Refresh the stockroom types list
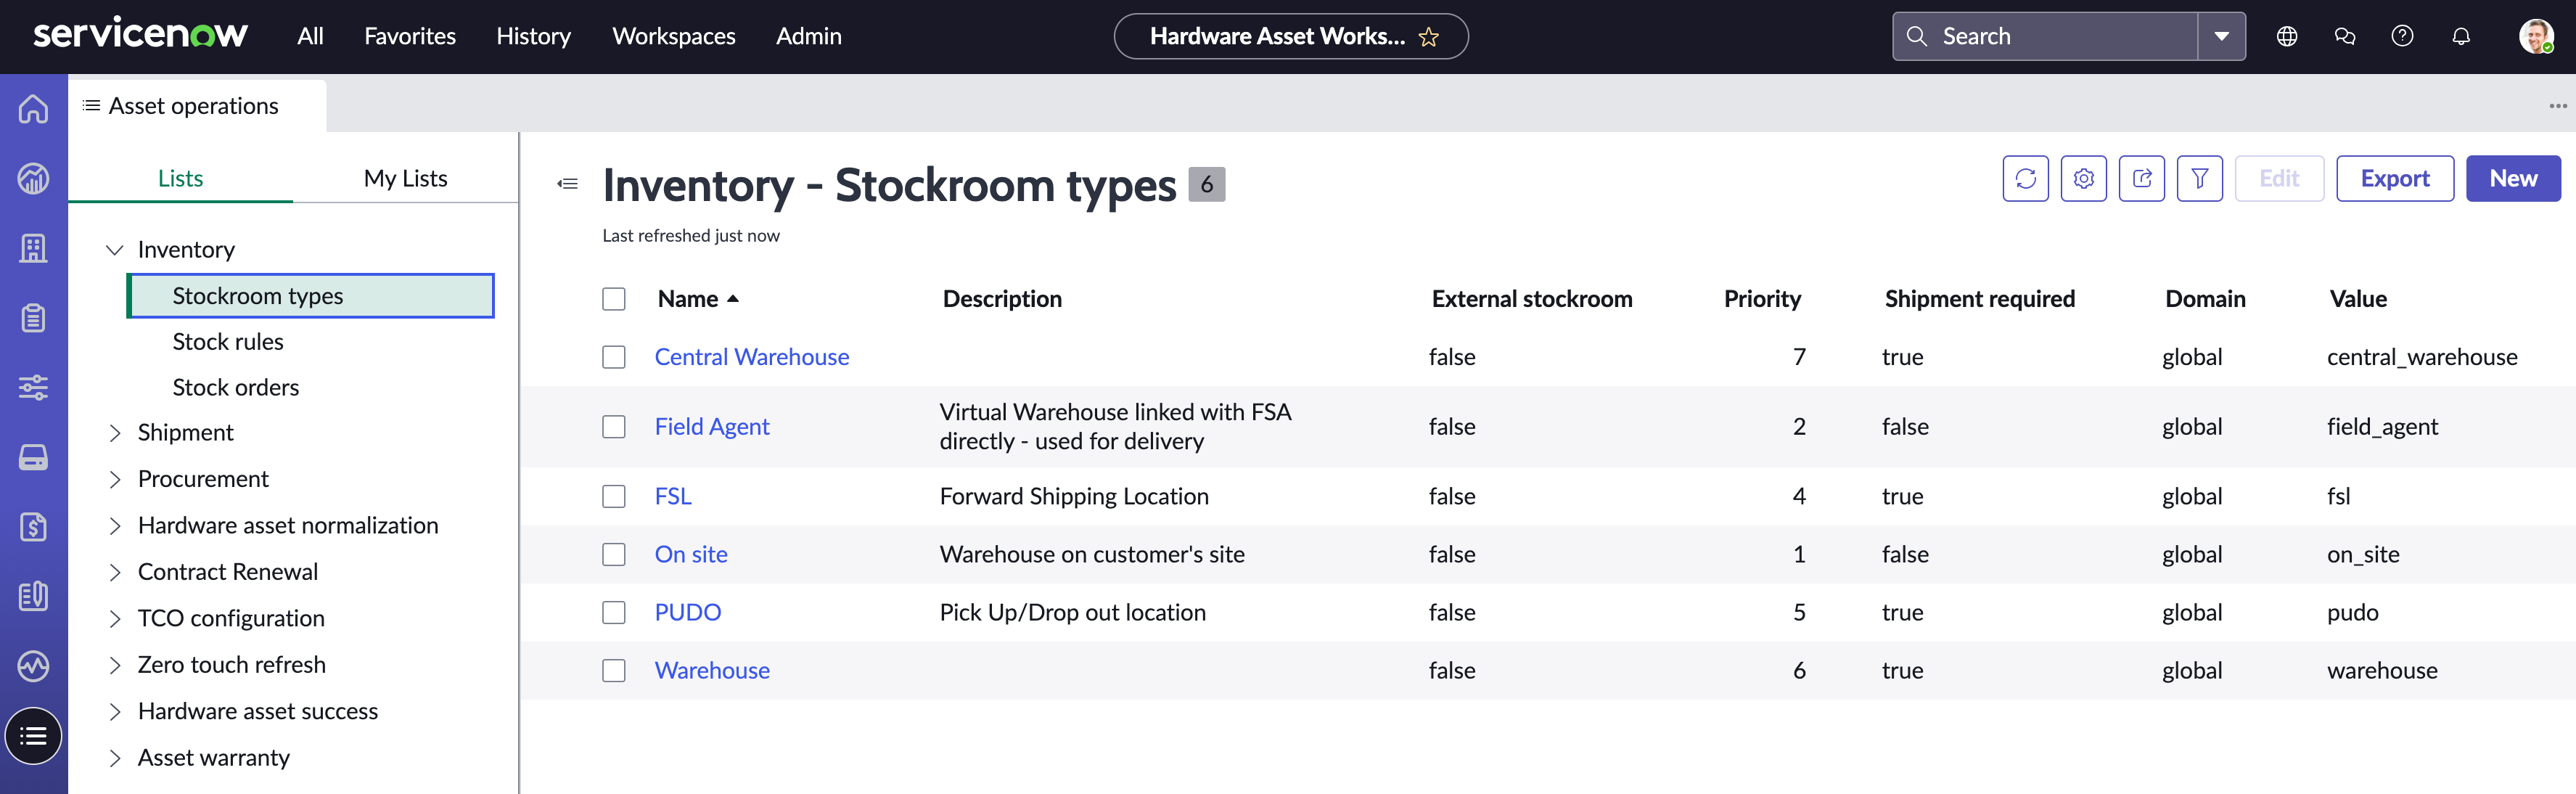This screenshot has height=794, width=2576. click(2025, 178)
